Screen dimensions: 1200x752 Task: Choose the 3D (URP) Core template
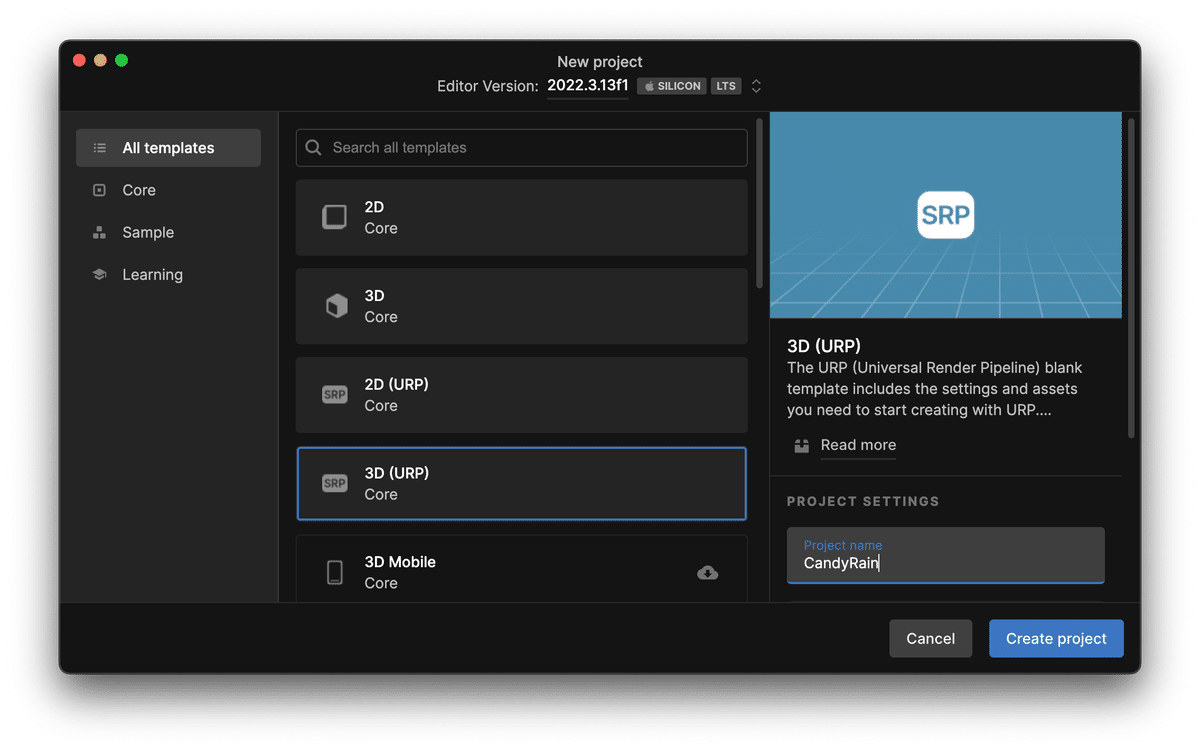521,484
